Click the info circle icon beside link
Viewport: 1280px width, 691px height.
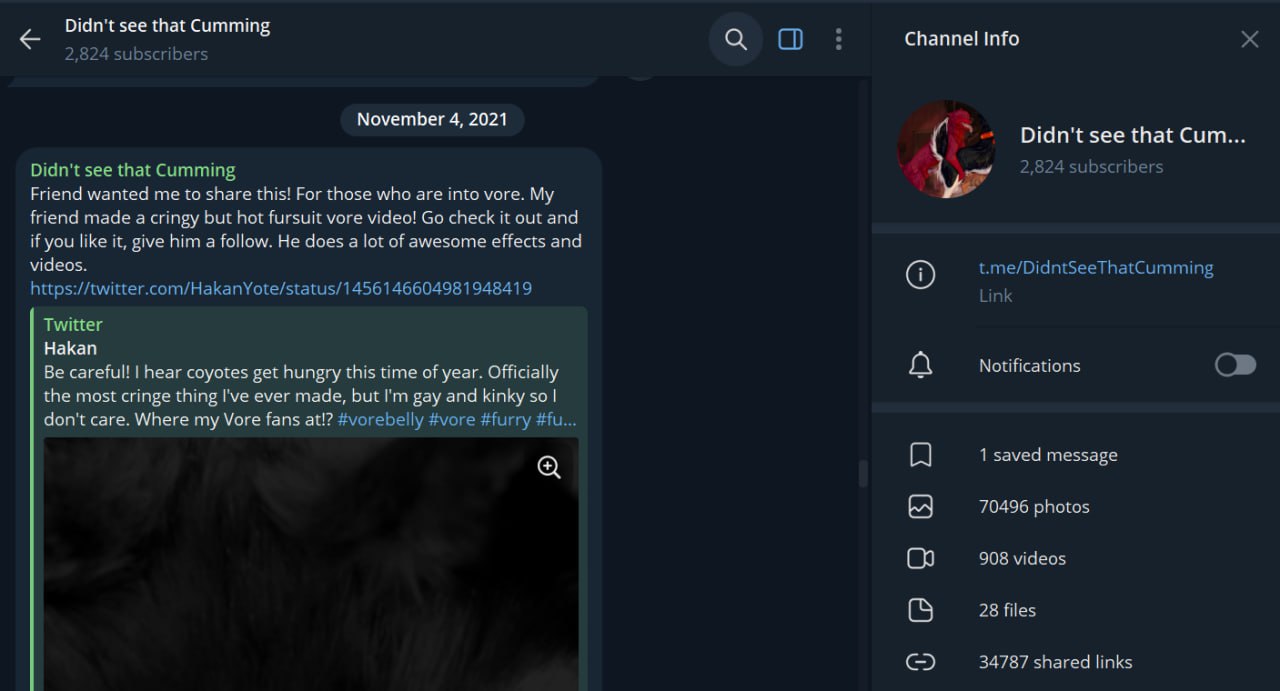[920, 275]
